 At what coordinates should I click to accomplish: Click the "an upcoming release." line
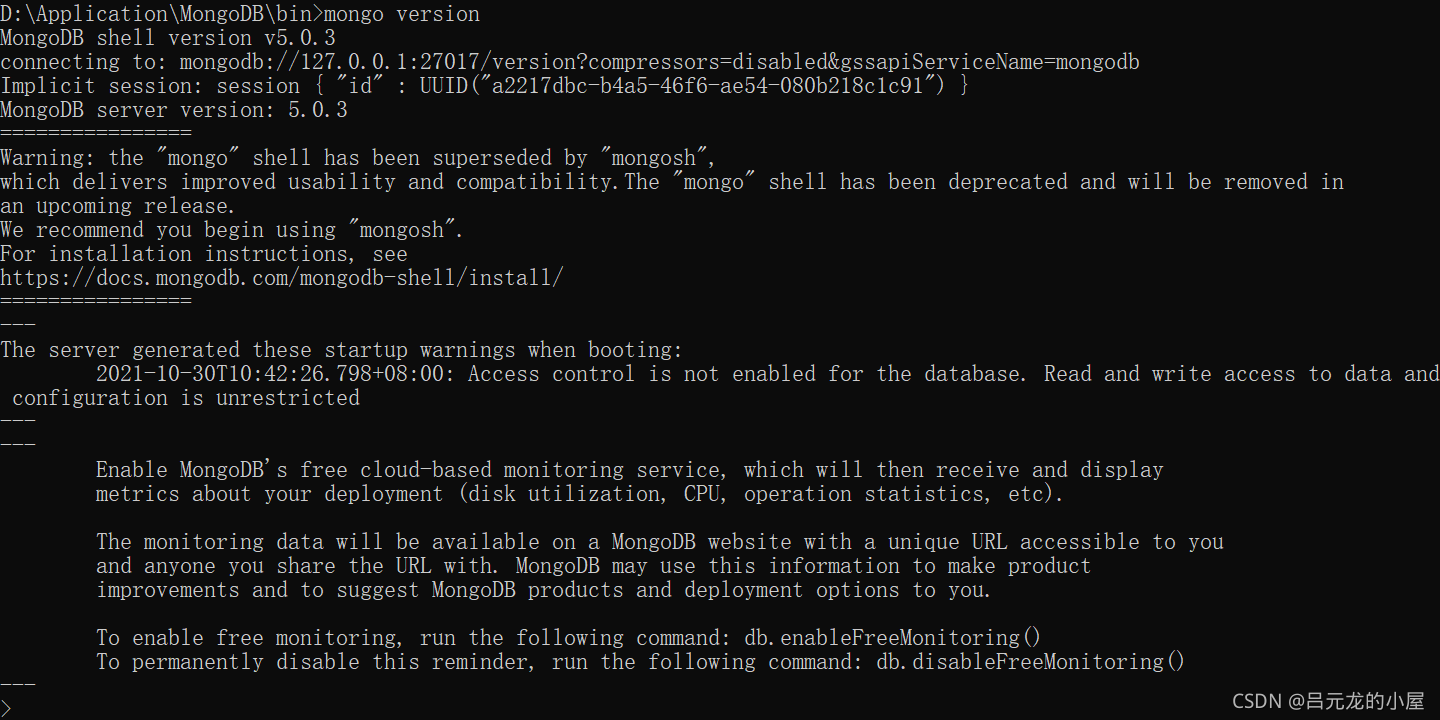click(118, 206)
